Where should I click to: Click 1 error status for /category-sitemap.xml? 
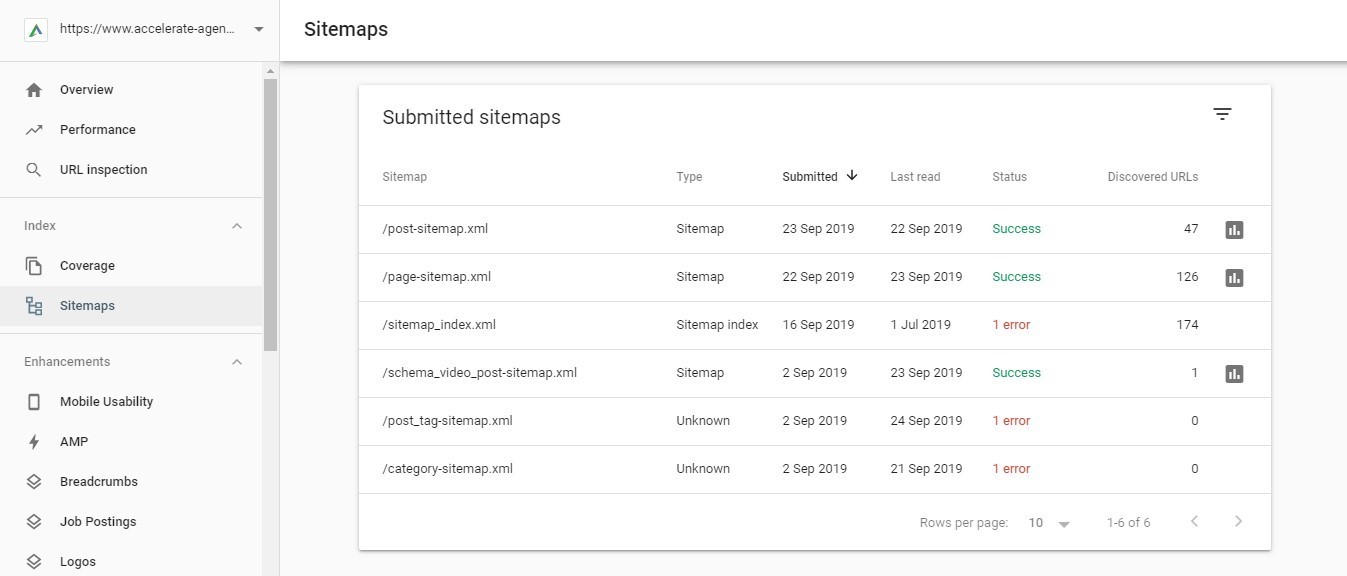1011,469
